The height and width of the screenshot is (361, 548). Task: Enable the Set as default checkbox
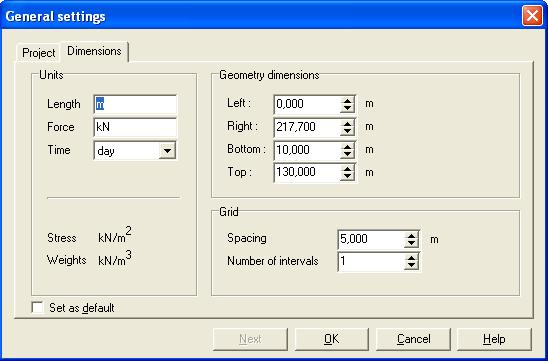click(x=37, y=308)
